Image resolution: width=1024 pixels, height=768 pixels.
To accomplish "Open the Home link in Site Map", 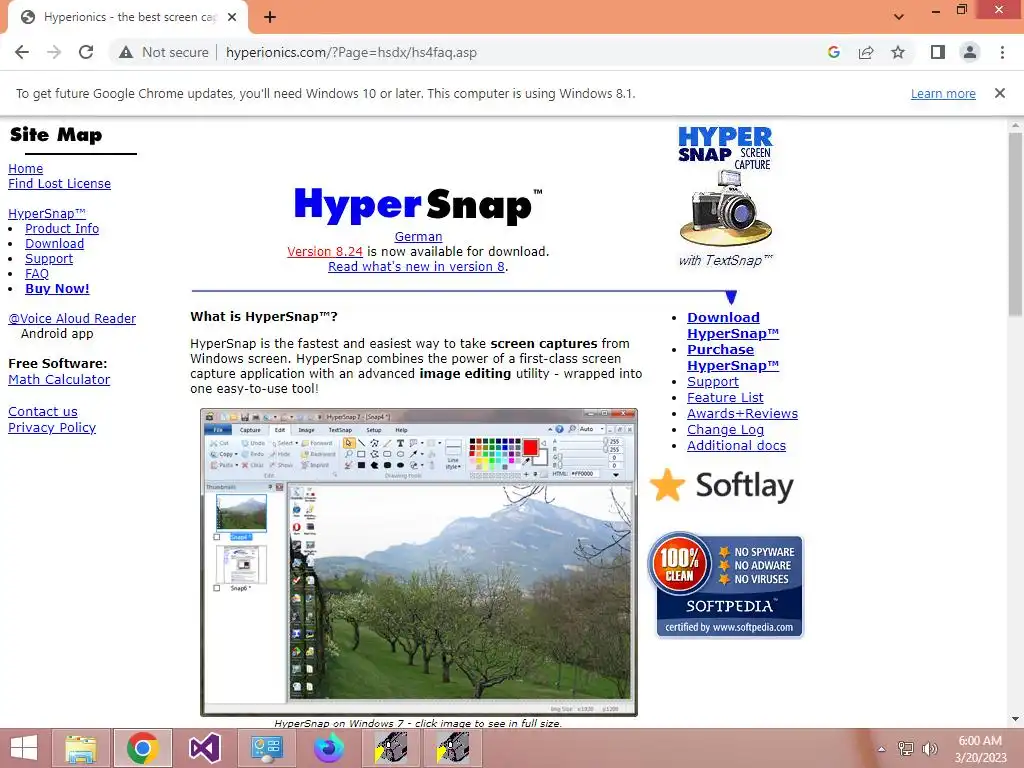I will tap(25, 168).
